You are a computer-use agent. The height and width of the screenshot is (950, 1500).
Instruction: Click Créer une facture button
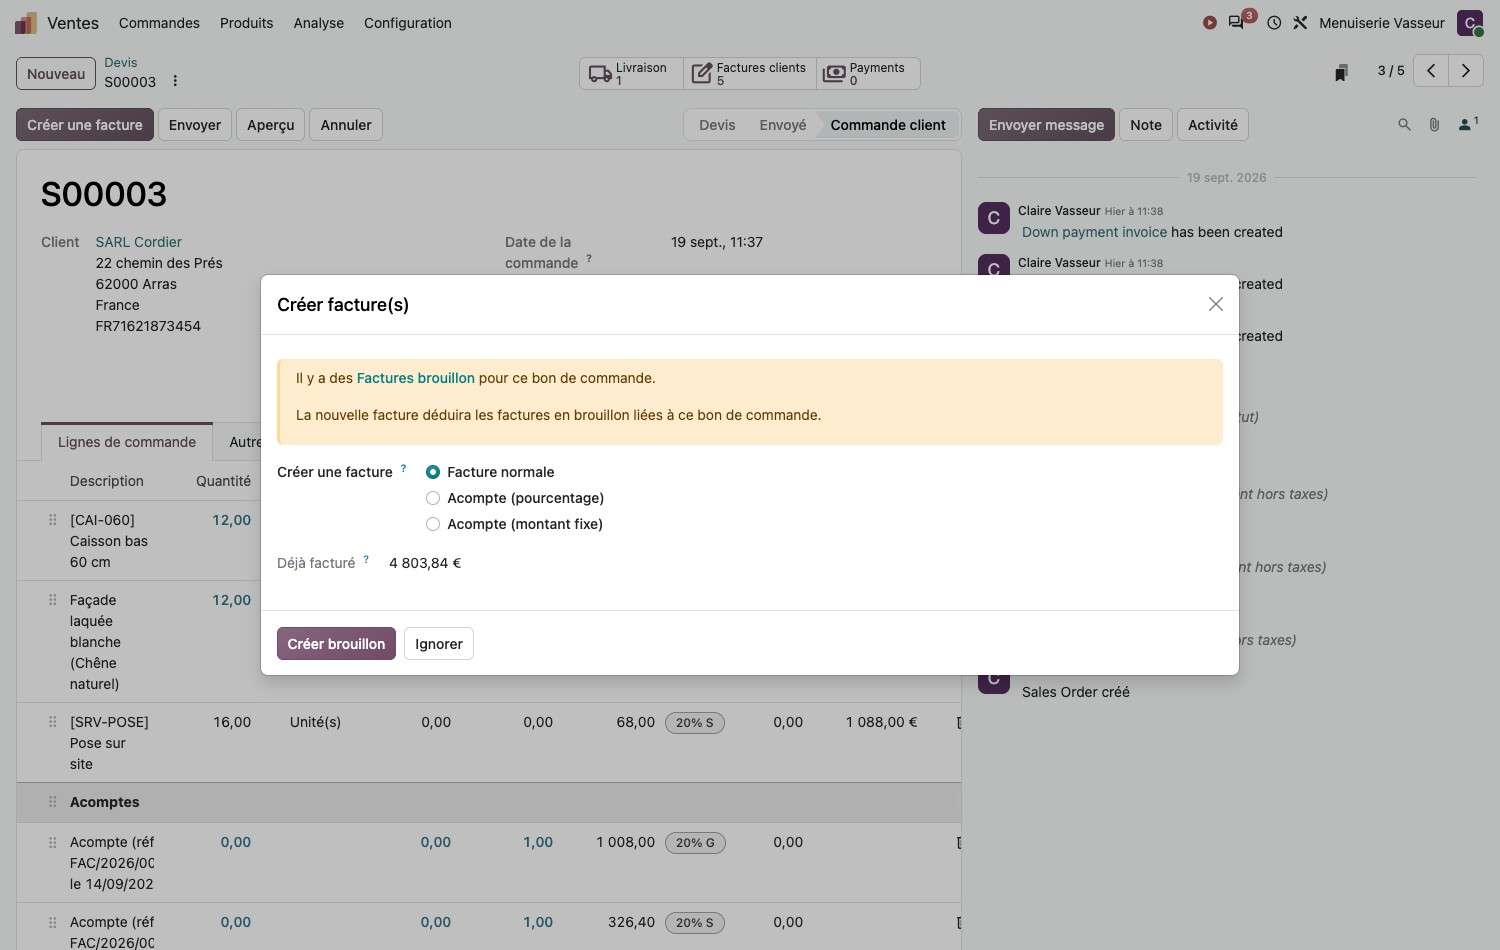click(x=85, y=125)
